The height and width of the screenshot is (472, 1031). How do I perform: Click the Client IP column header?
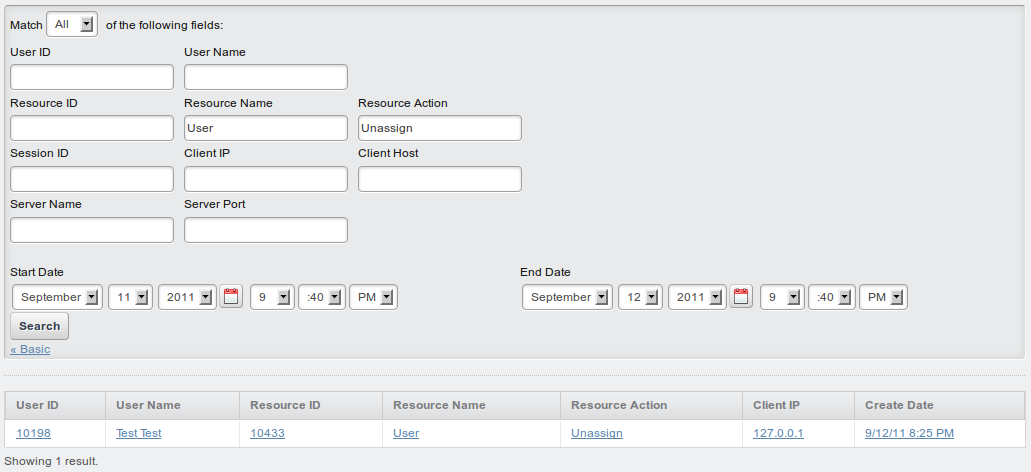tap(798, 406)
